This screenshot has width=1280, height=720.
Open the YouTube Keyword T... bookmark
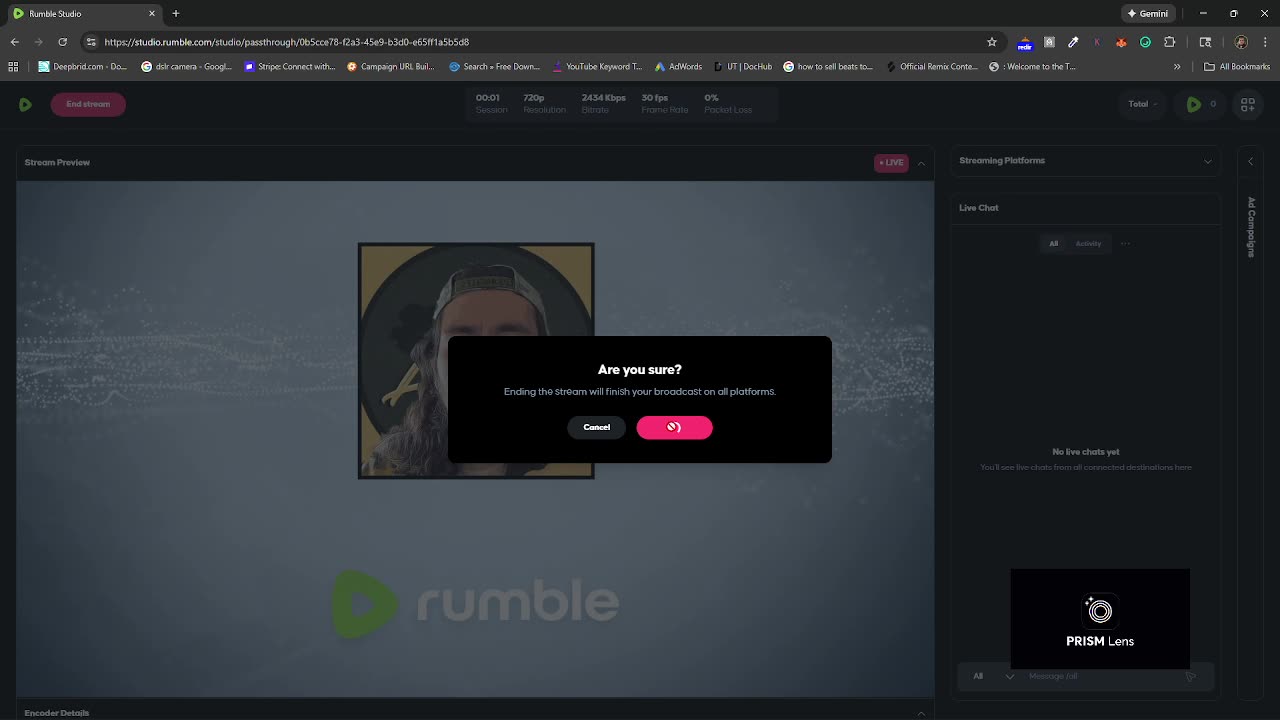click(x=596, y=67)
